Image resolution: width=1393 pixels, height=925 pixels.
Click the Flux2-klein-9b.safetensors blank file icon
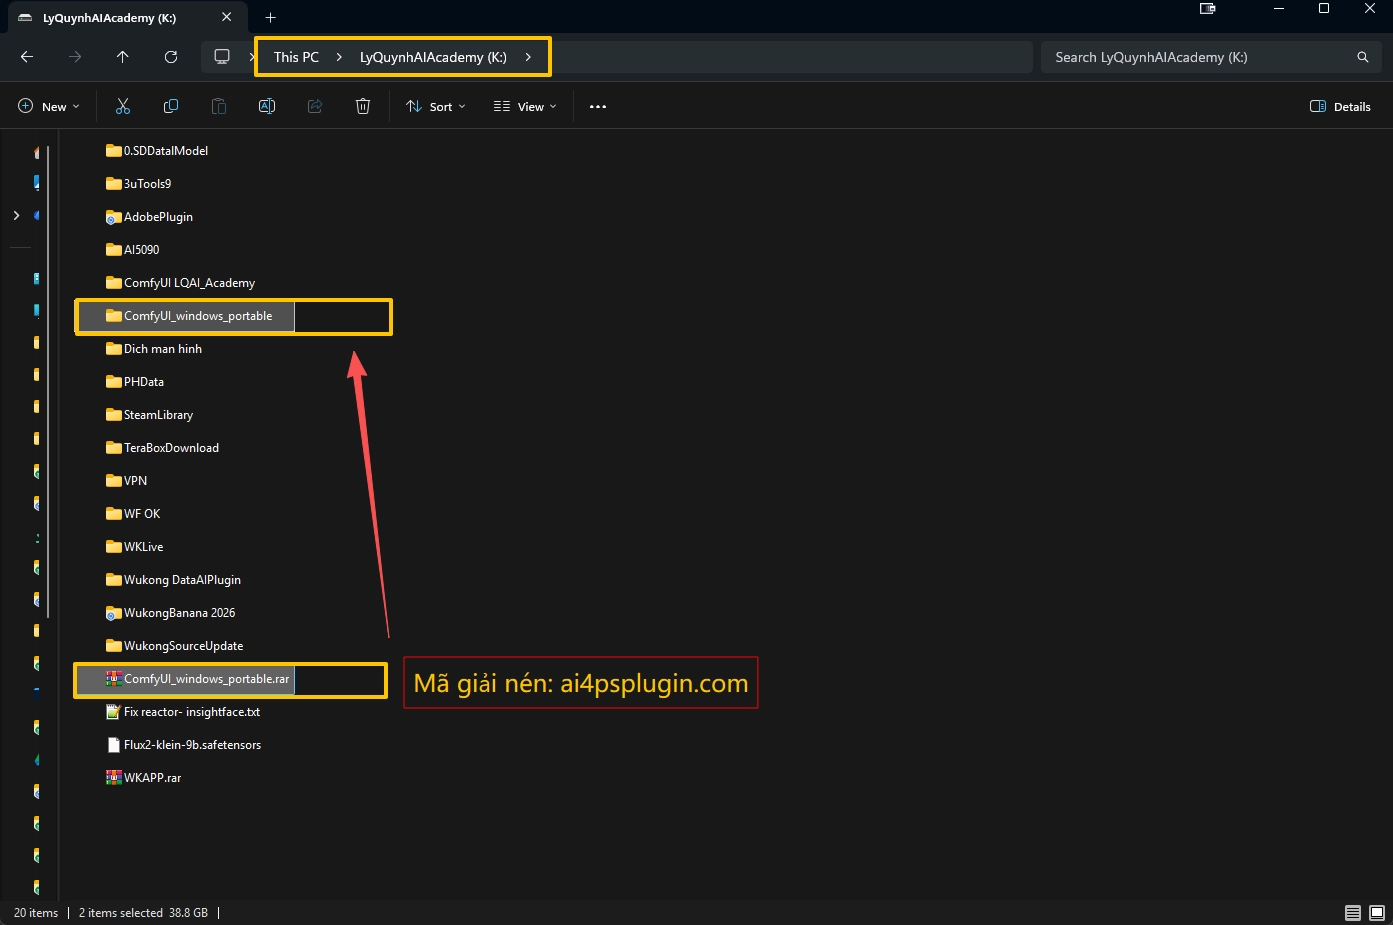click(x=114, y=745)
